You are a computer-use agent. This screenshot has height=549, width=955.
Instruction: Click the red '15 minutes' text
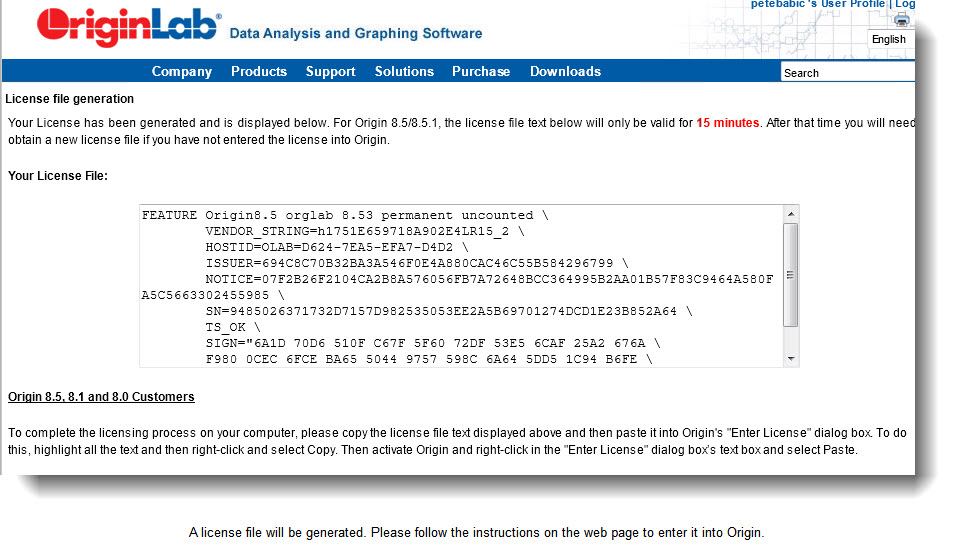[x=728, y=122]
